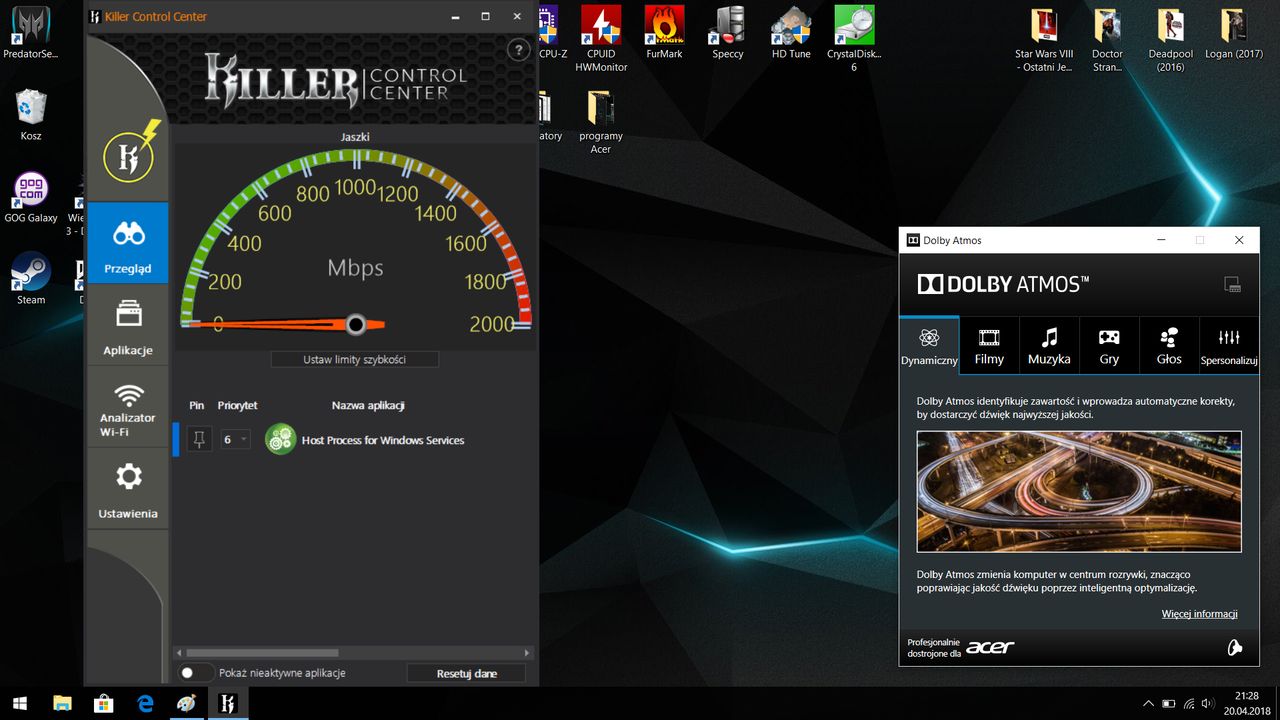
Task: Click the Dolby Atmos display mode icon
Action: coord(1233,285)
